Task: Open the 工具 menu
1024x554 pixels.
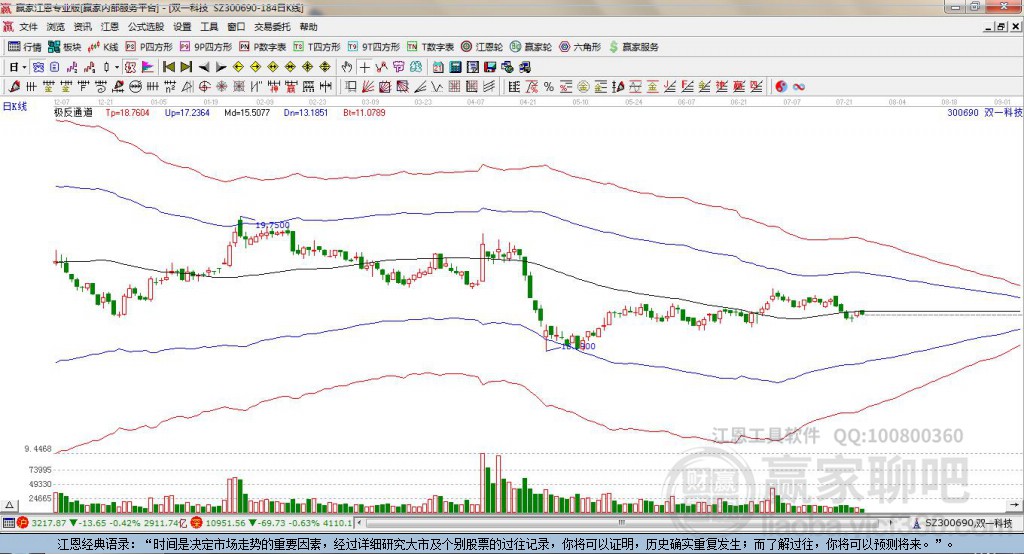Action: (209, 27)
